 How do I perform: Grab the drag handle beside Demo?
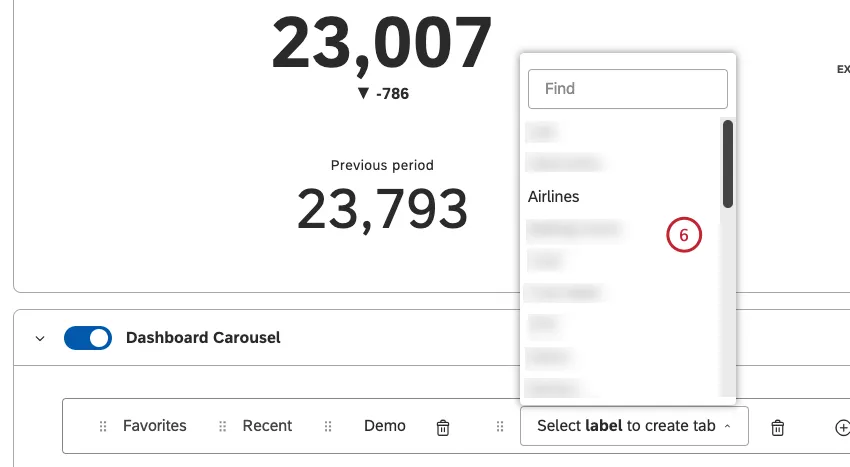[328, 427]
